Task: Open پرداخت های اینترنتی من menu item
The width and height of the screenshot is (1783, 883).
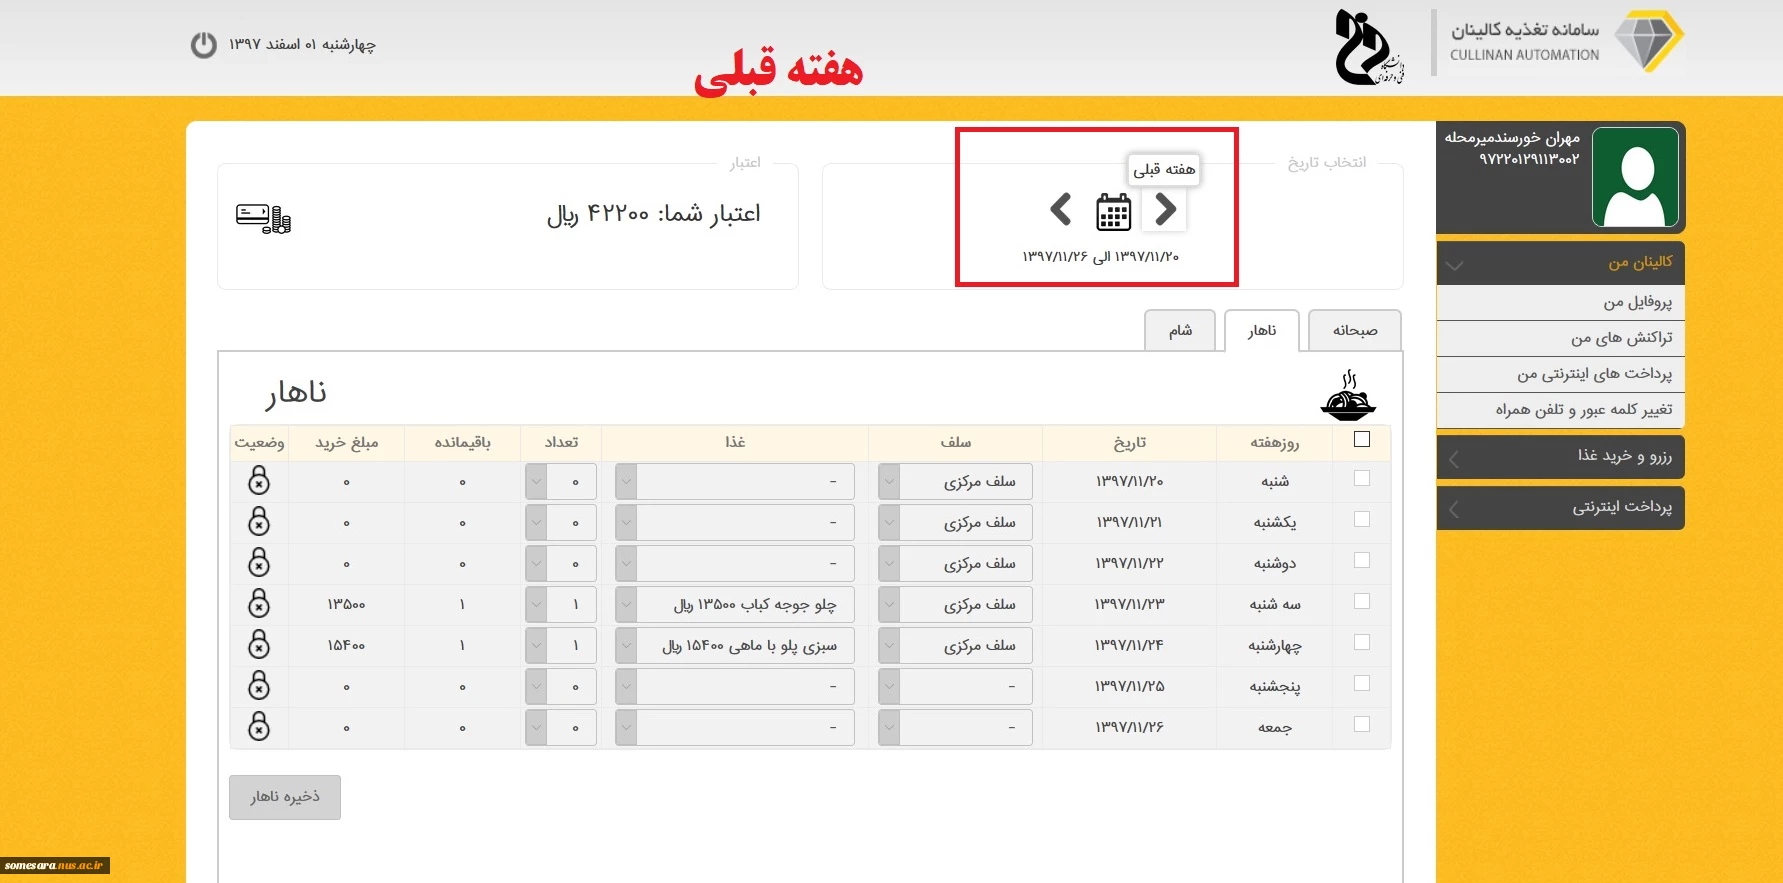Action: coord(1560,375)
